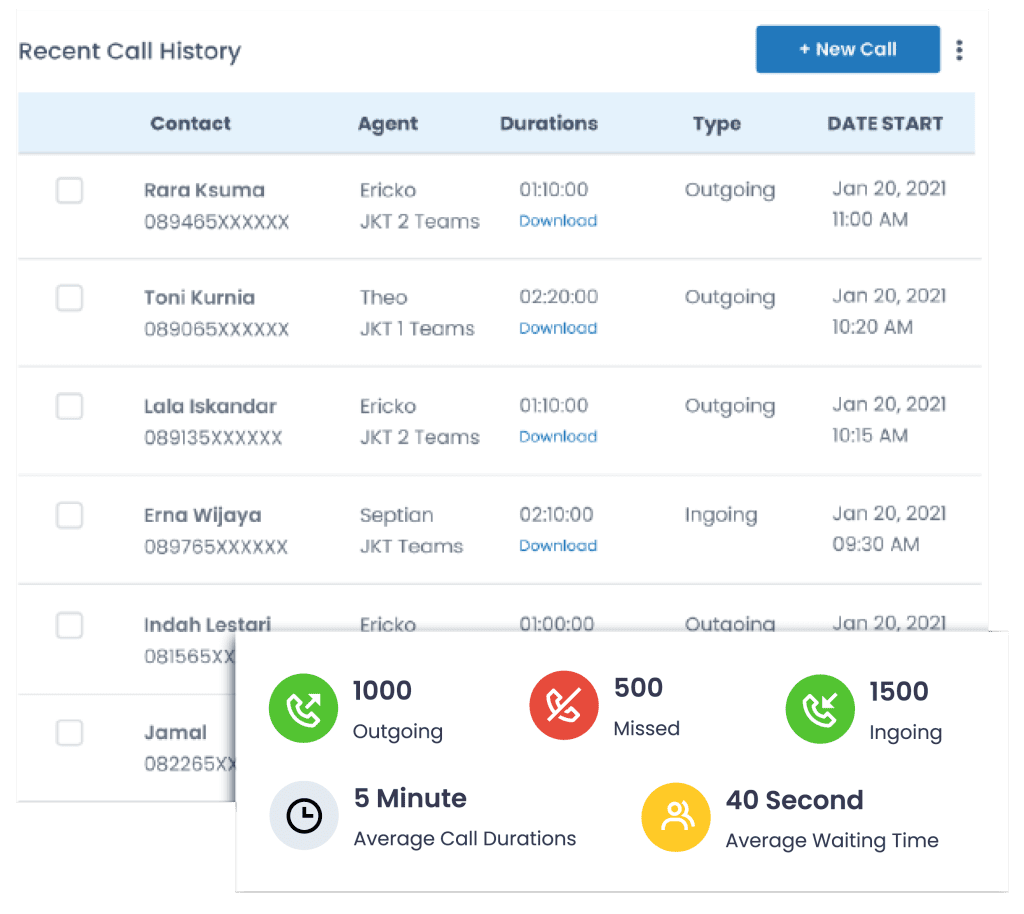Click the Ingoing type in Erna Wijaya row

[721, 516]
